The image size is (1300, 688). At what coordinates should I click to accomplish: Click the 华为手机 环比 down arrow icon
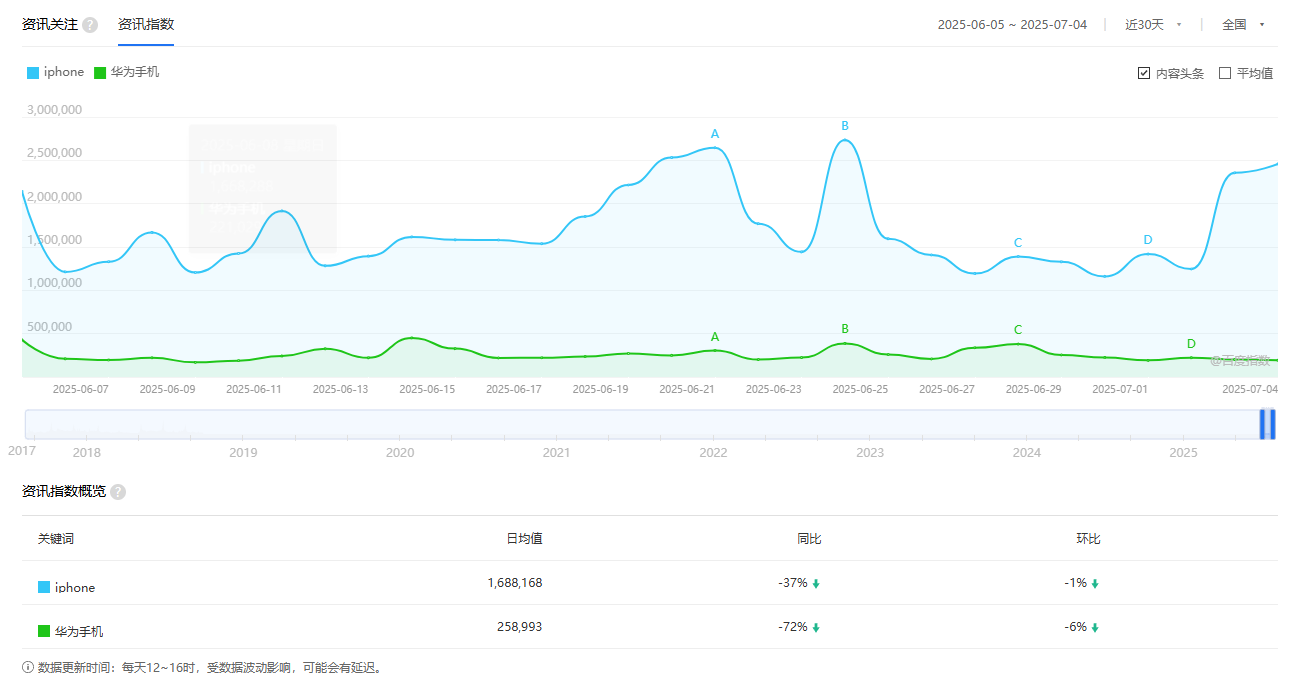[1095, 628]
